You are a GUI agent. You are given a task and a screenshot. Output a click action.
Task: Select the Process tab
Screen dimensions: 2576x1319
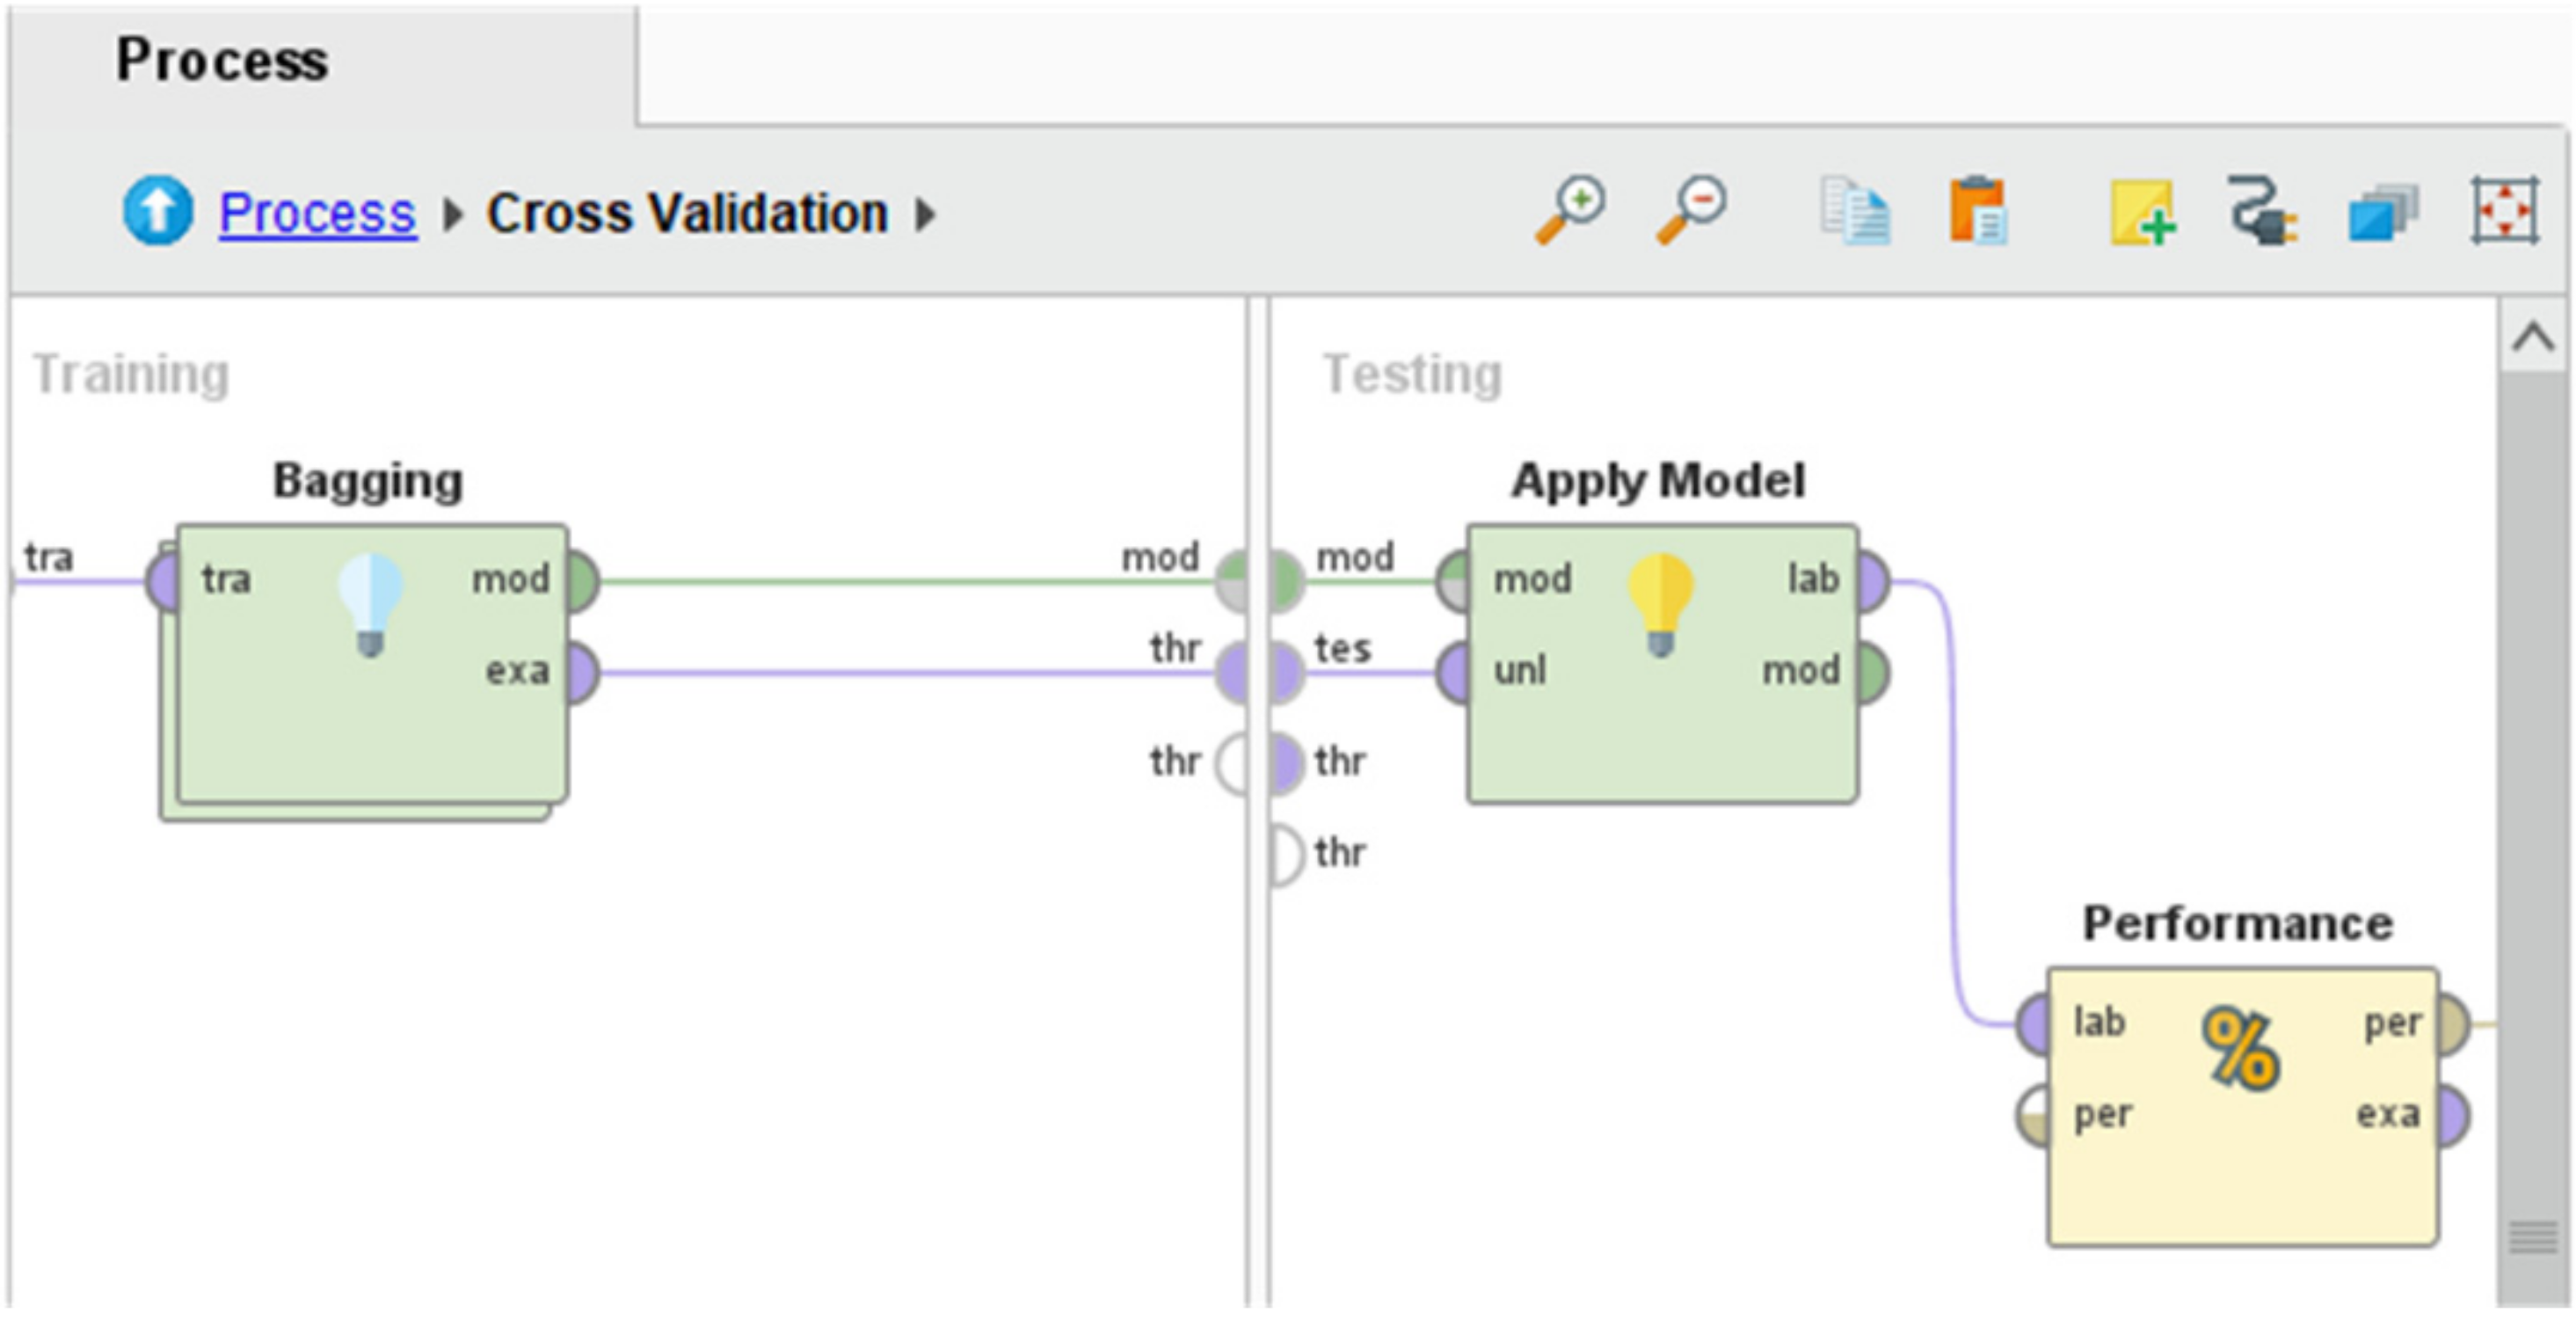[x=222, y=61]
